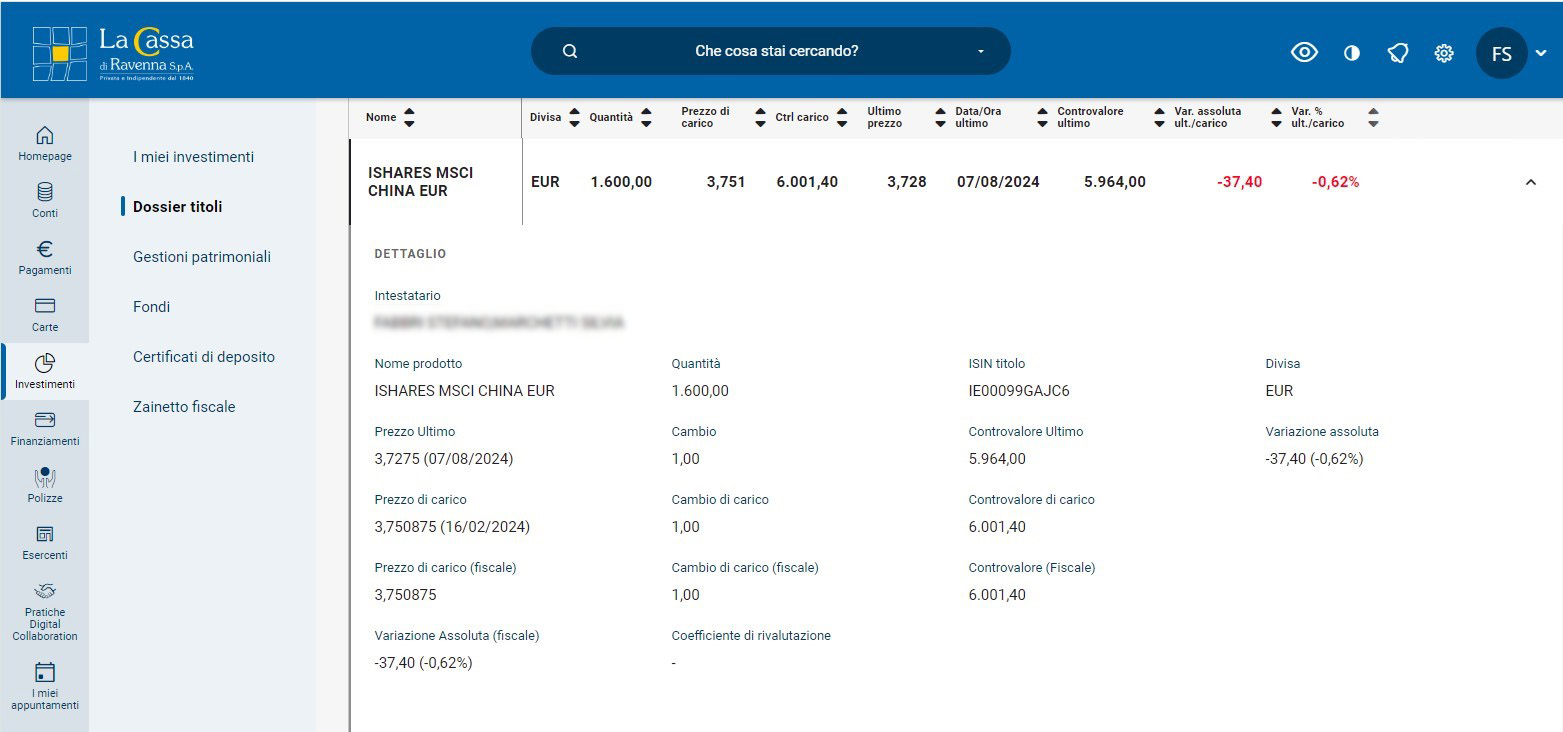Screen dimensions: 1563x732
Task: Click the 07/08/2024 date cell
Action: coord(998,182)
